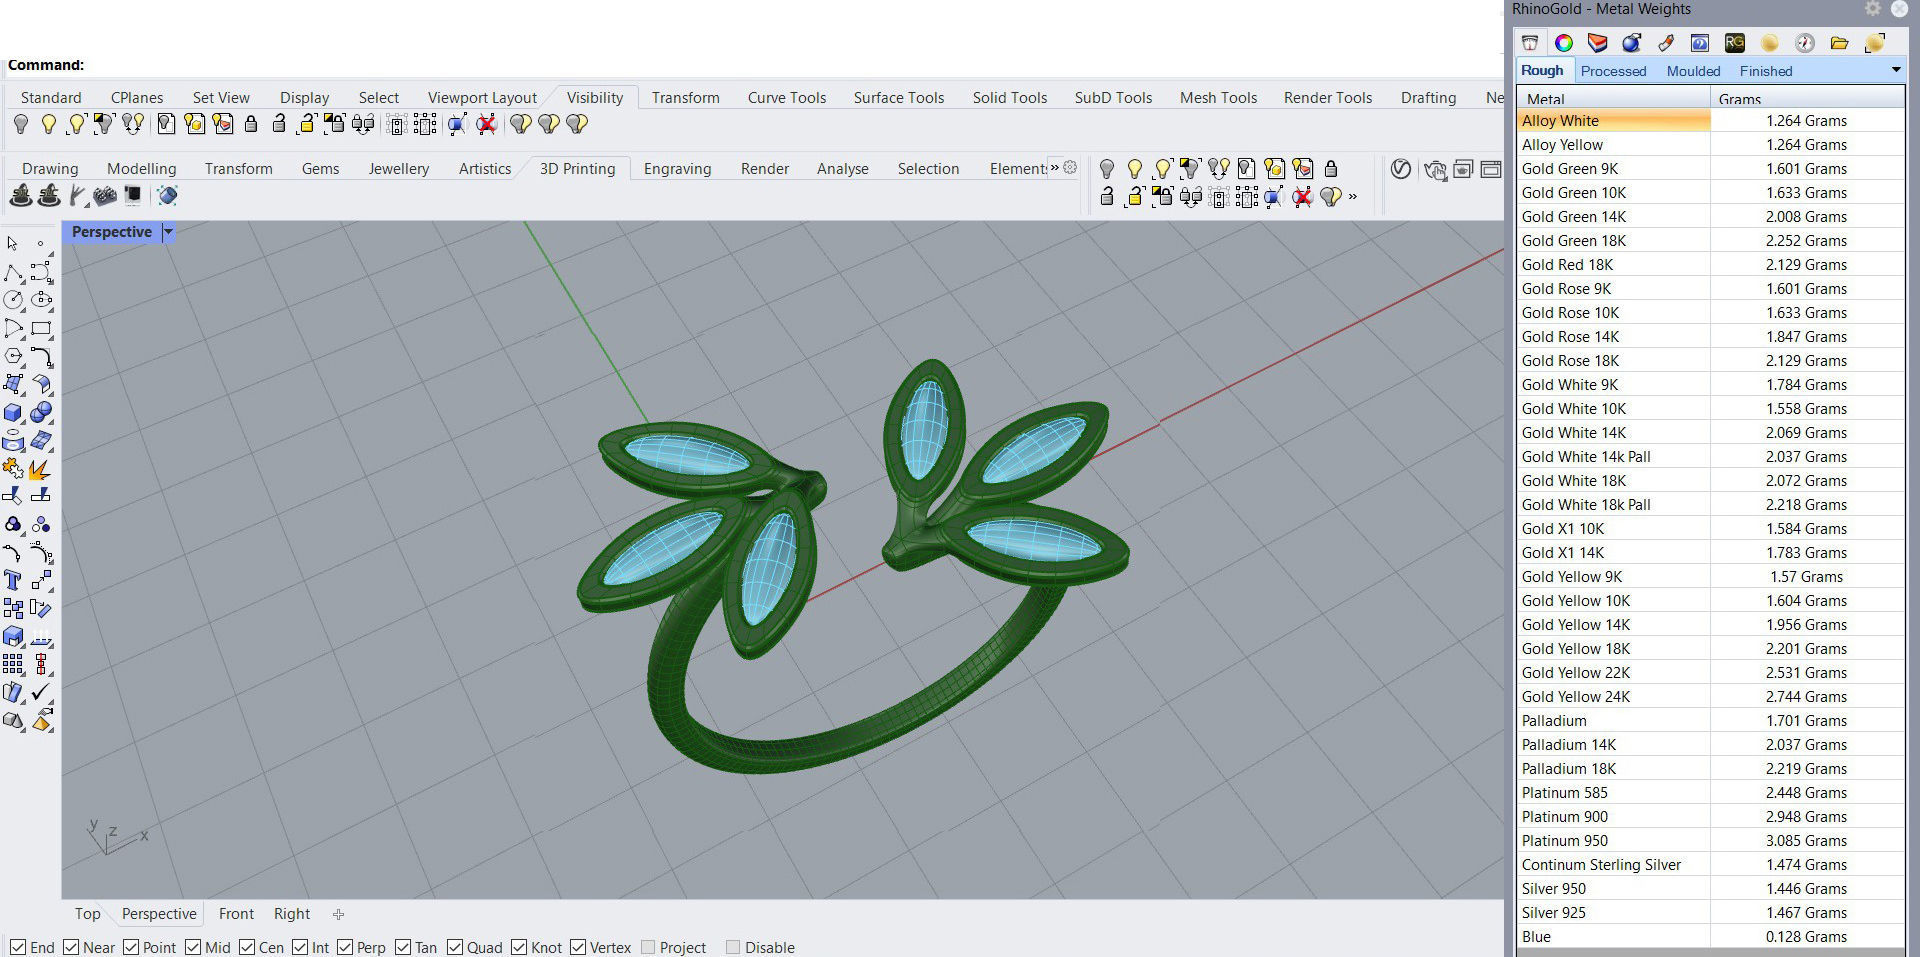Select the Rectangle tool in left toolbar
This screenshot has width=1920, height=957.
41,328
